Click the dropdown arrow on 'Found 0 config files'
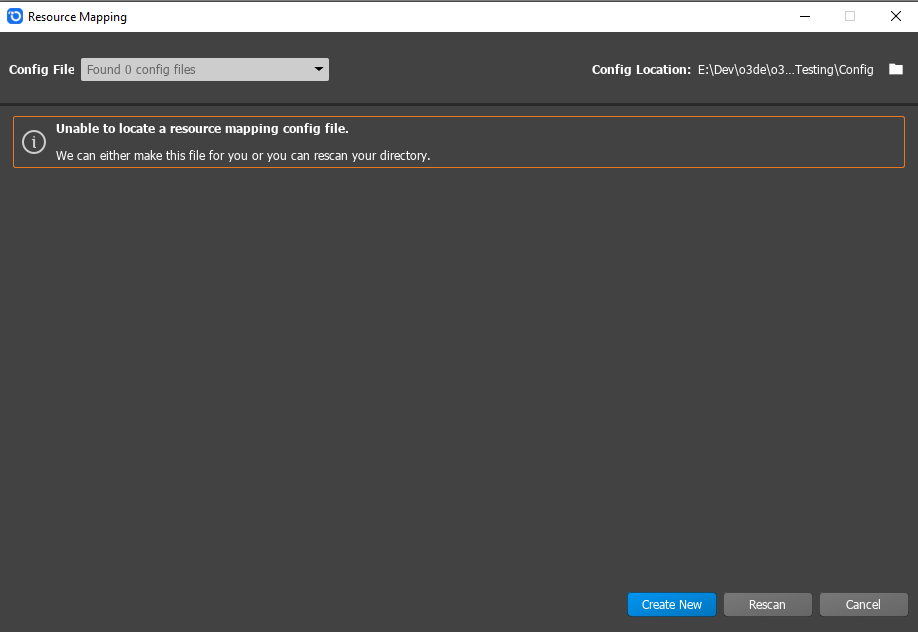 (318, 69)
